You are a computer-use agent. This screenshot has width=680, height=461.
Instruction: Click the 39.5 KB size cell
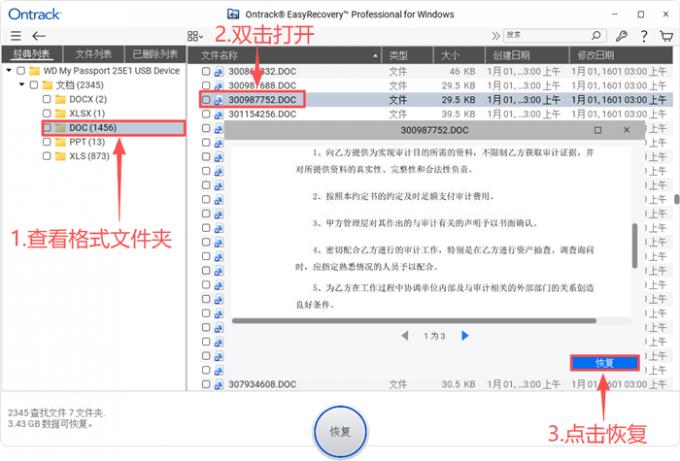(458, 114)
